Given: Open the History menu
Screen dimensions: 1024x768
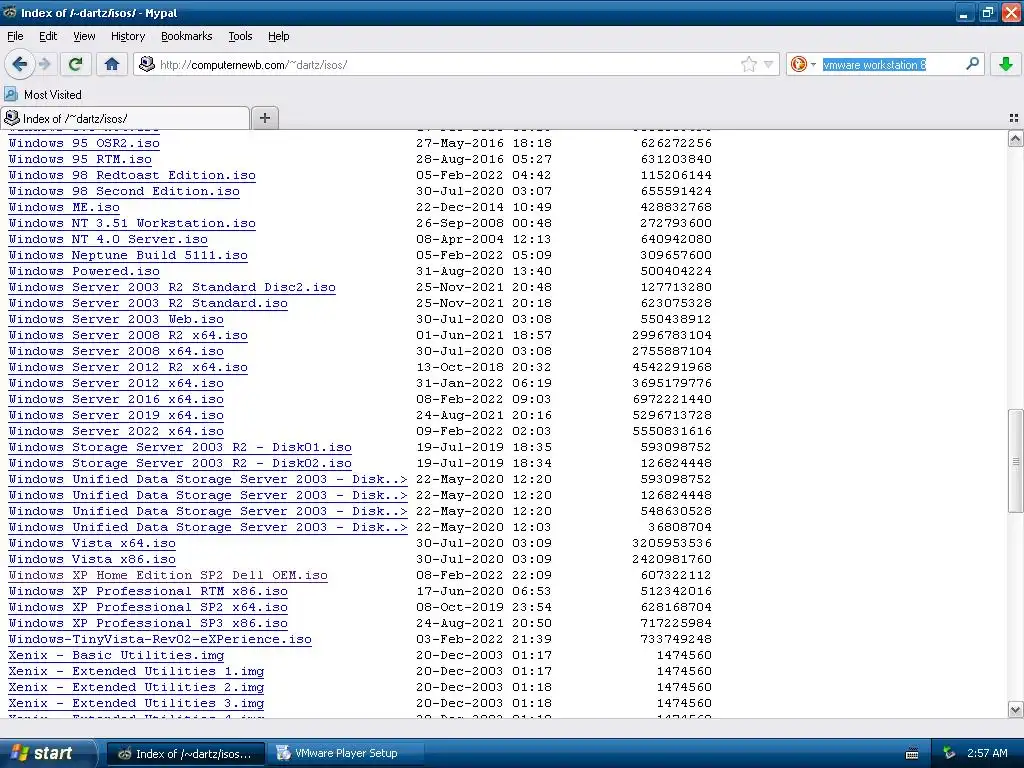Looking at the screenshot, I should tap(127, 36).
